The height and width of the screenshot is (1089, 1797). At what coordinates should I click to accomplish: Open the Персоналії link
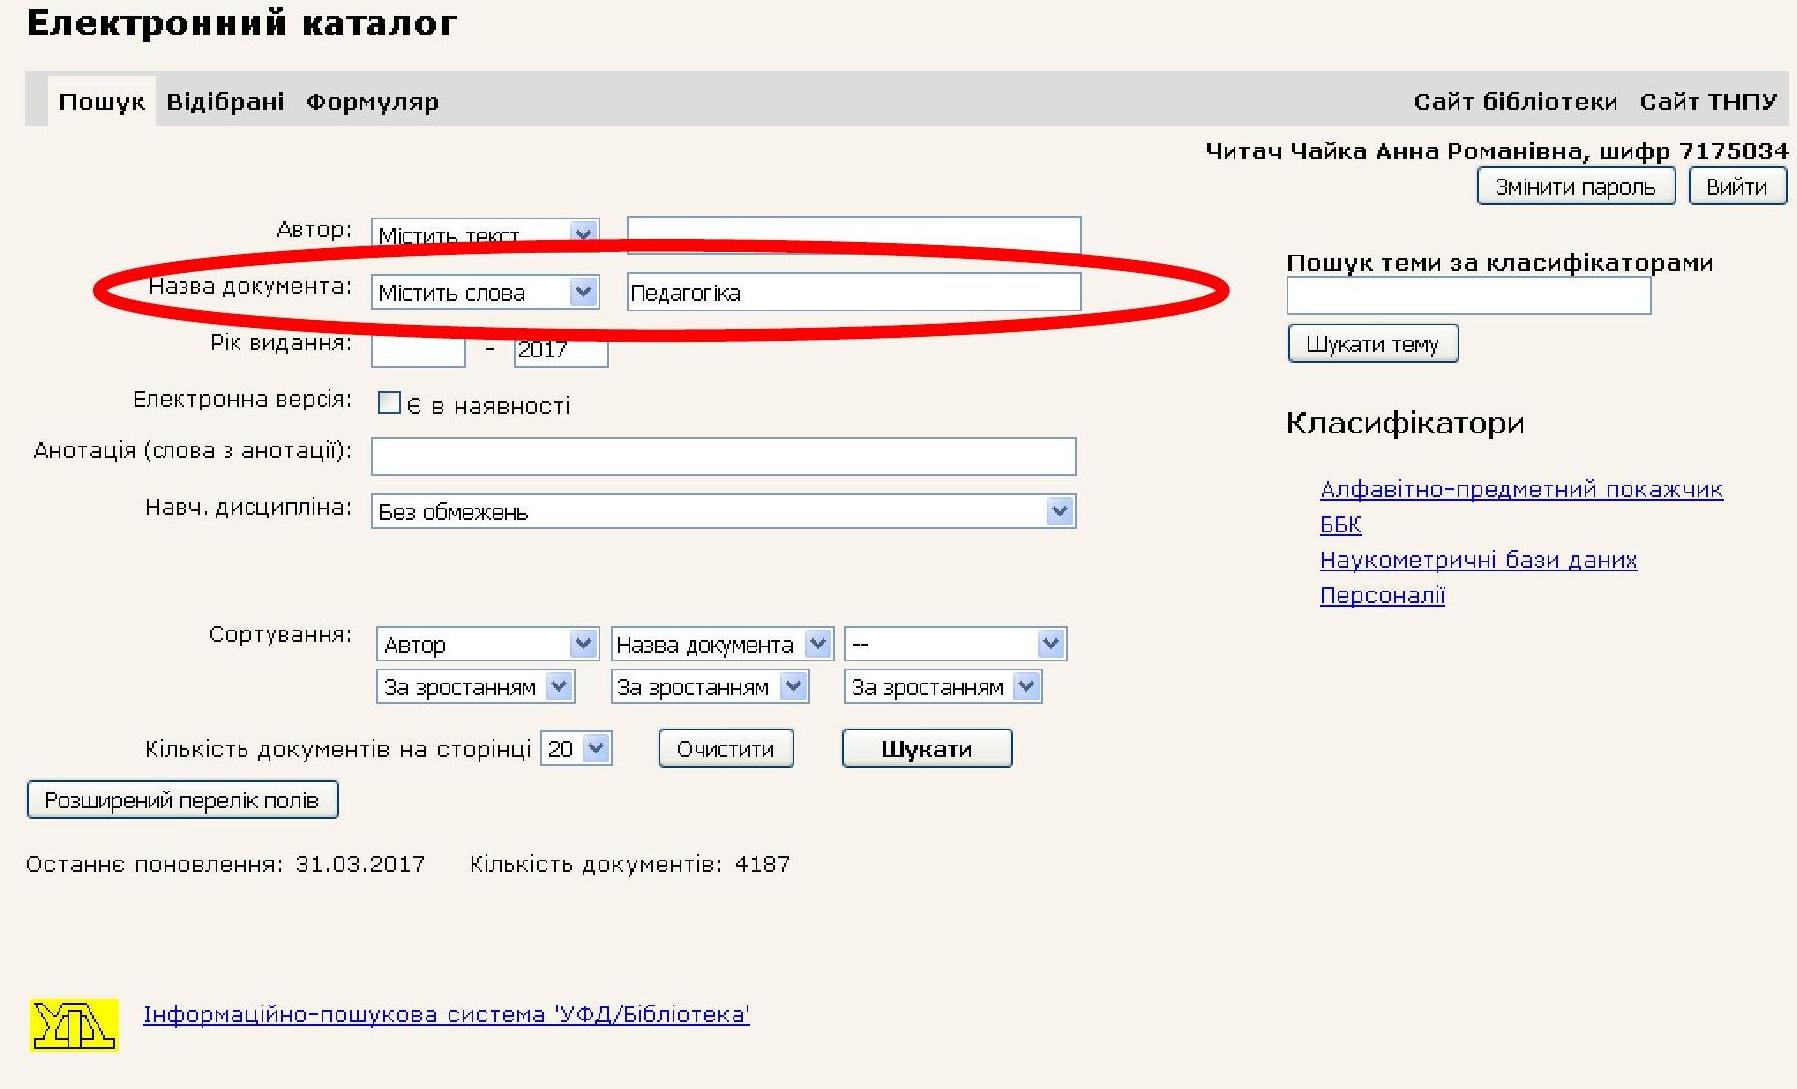click(1382, 595)
